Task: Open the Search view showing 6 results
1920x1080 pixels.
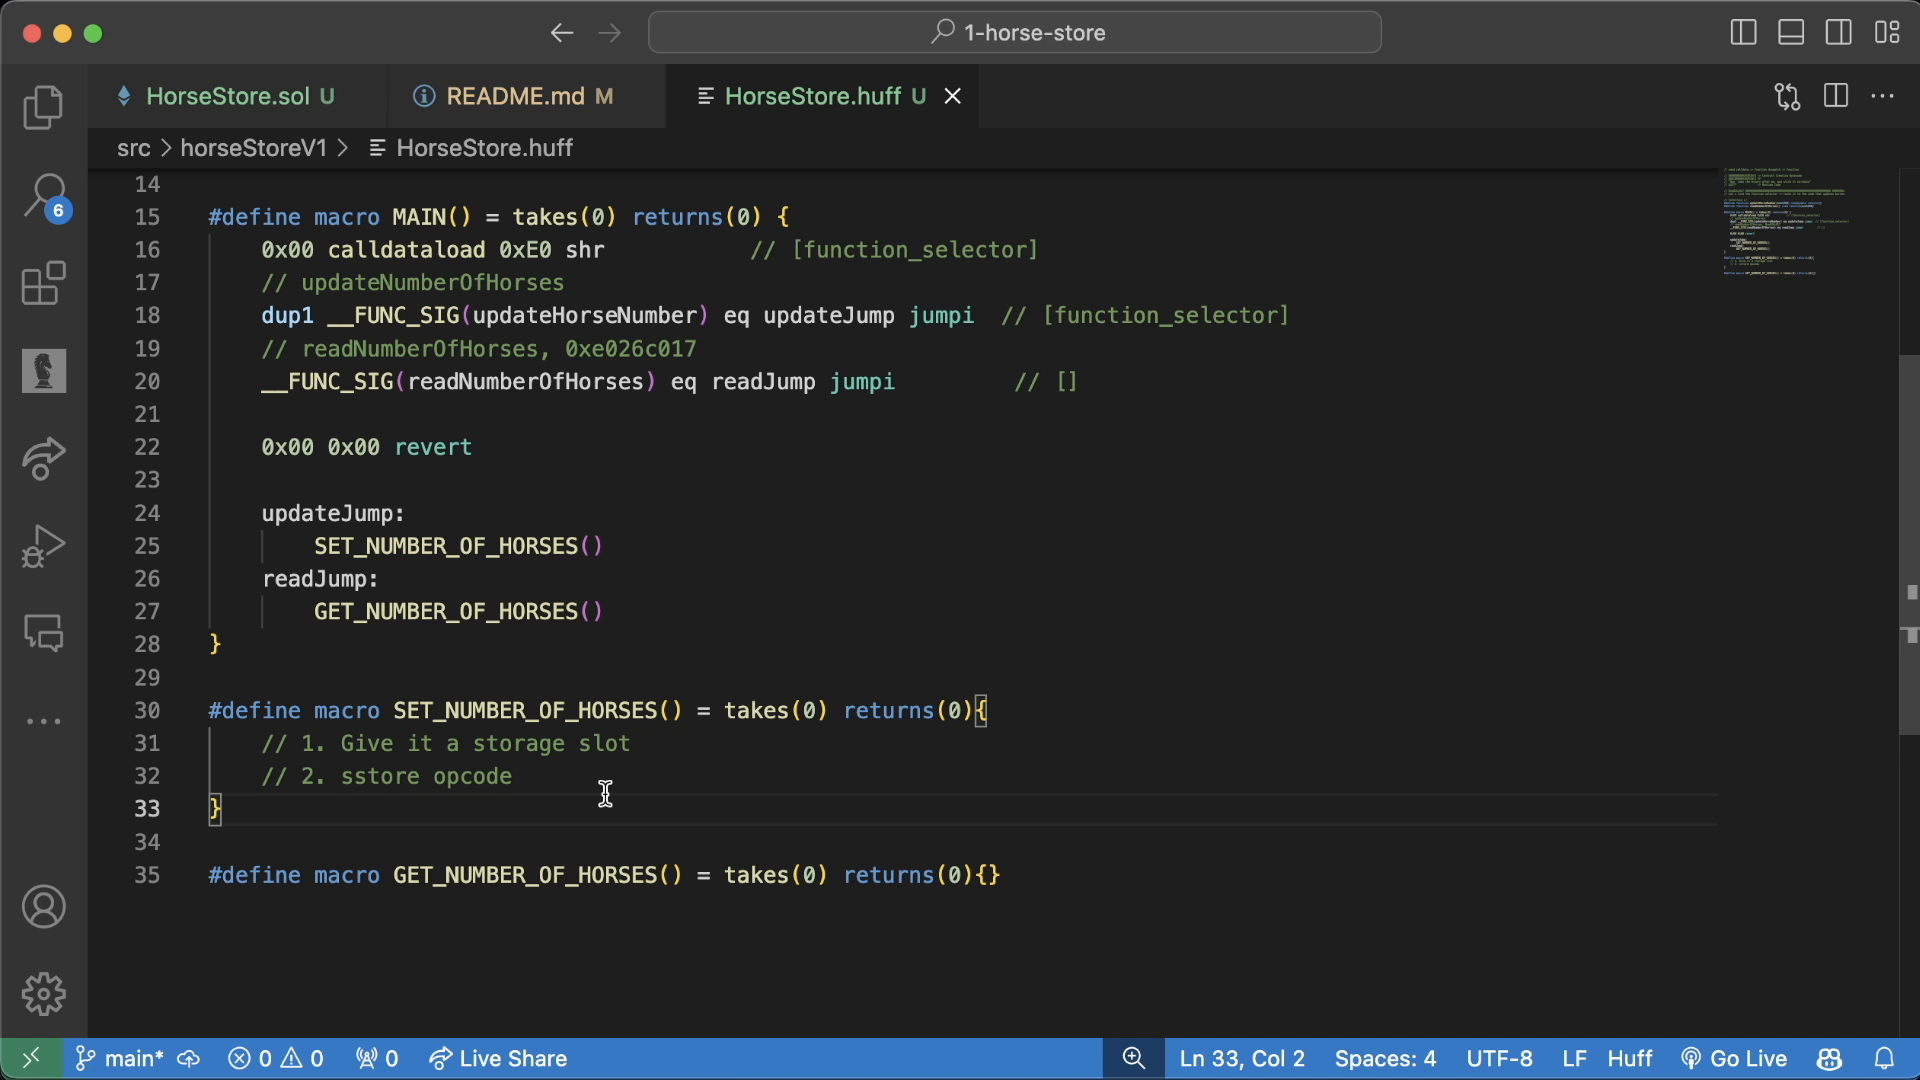Action: pyautogui.click(x=43, y=197)
